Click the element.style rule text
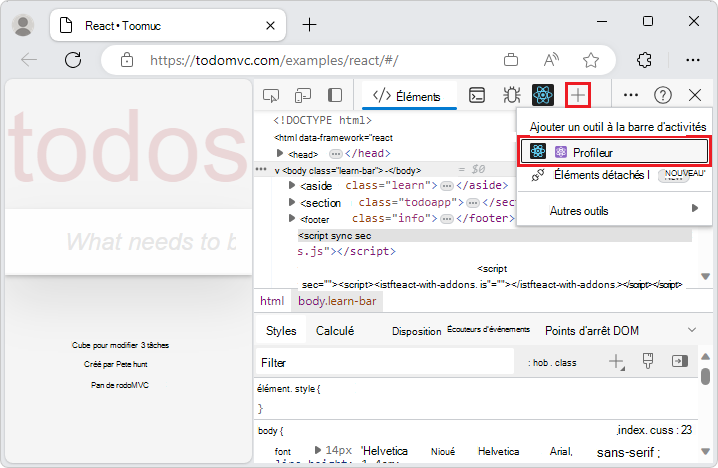Viewport: 718px width, 468px height. [288, 389]
